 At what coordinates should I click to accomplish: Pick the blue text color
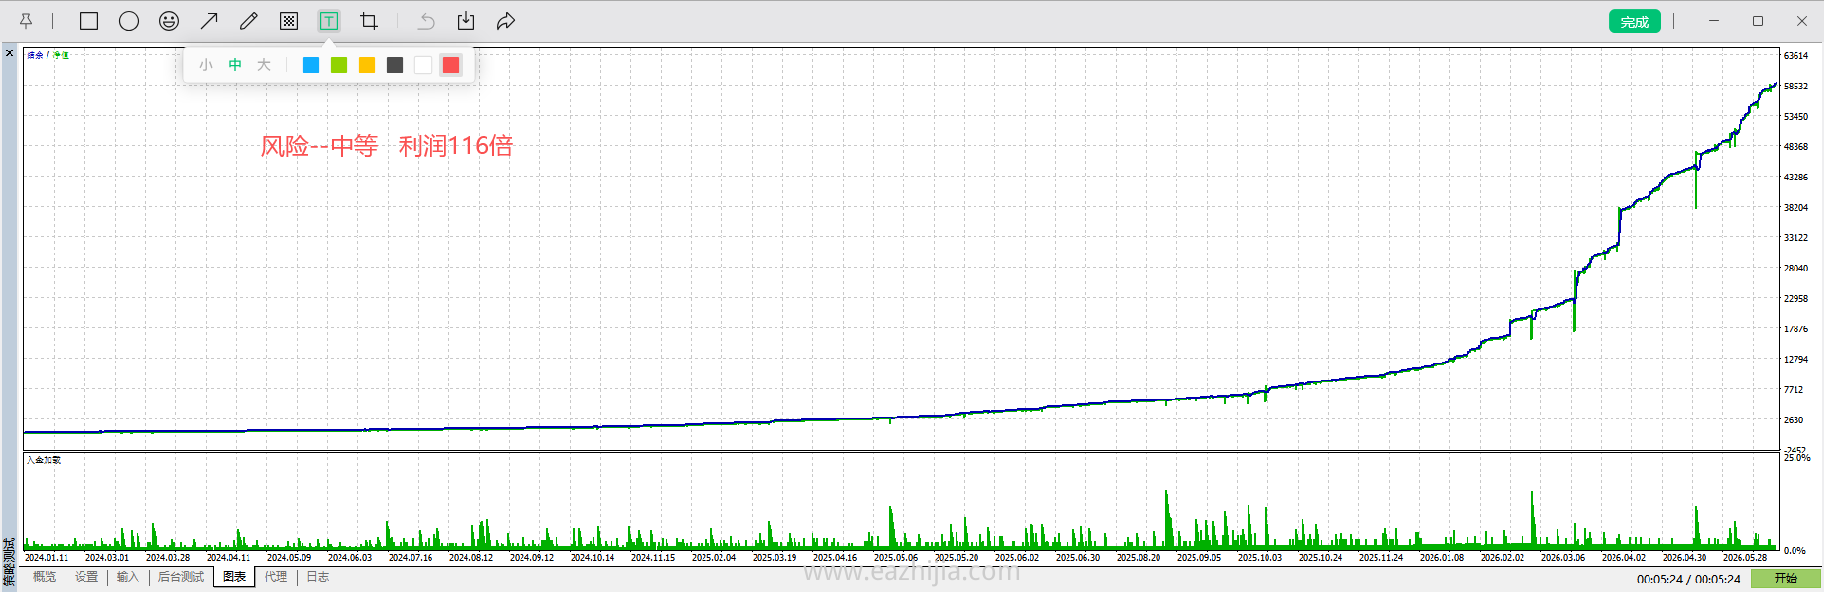coord(311,65)
